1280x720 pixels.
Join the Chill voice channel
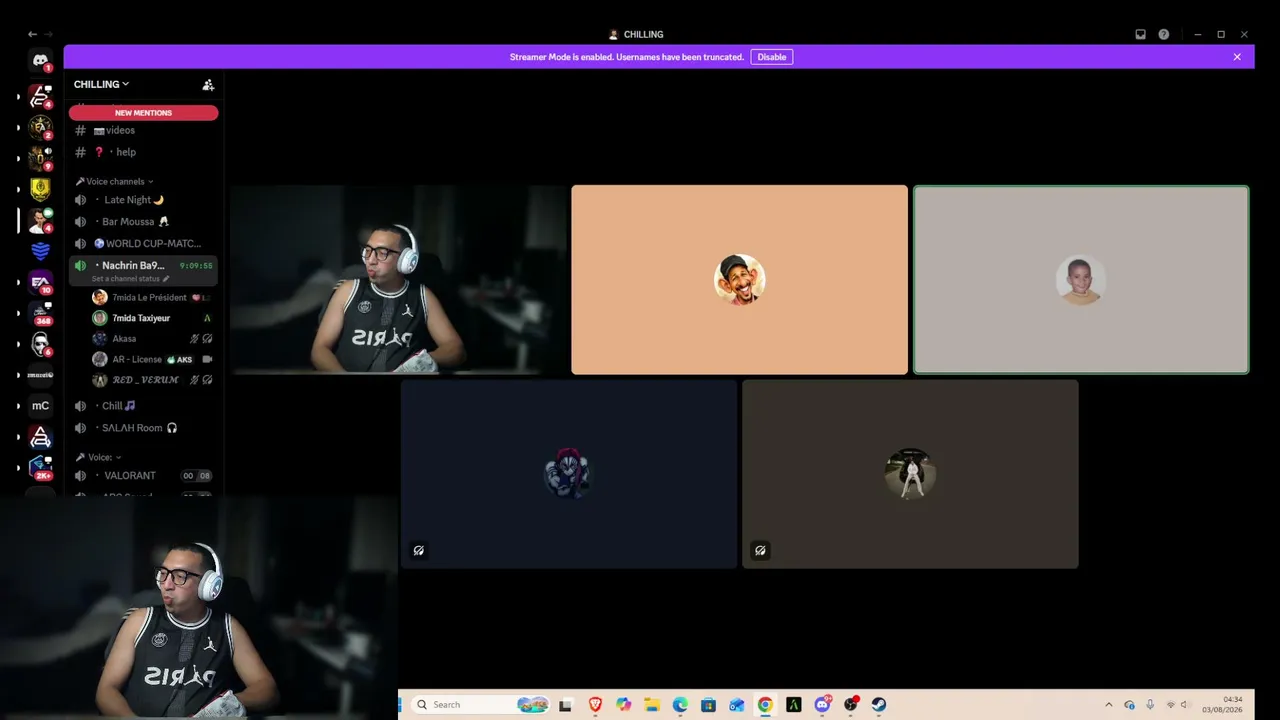click(143, 406)
